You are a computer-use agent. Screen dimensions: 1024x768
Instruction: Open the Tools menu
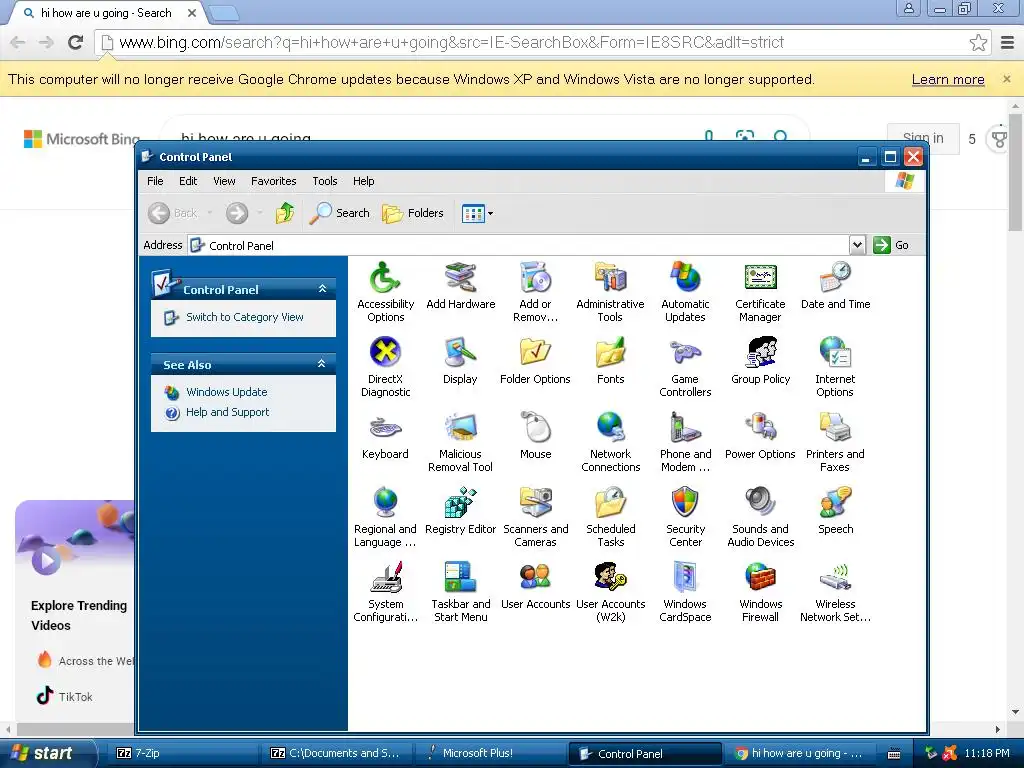325,181
